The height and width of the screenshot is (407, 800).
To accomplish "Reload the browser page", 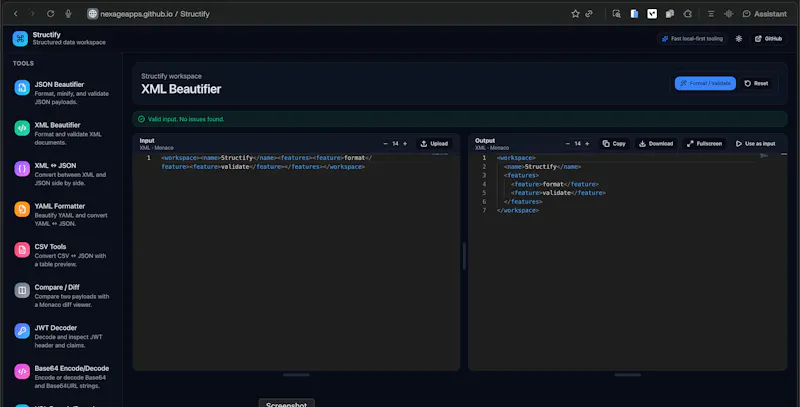I will pyautogui.click(x=51, y=14).
